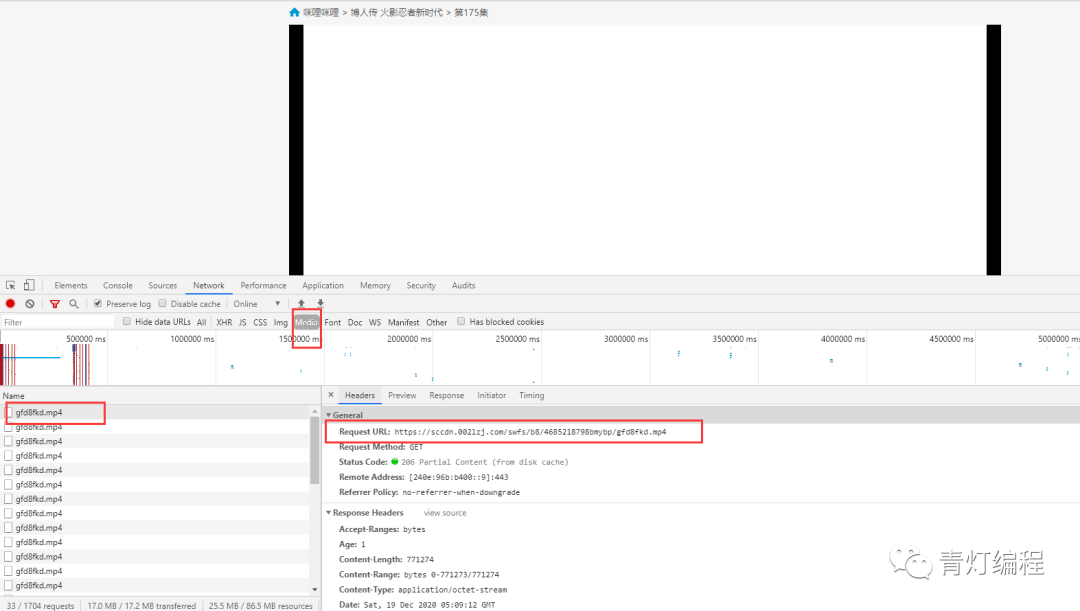1080x611 pixels.
Task: Click the import HAR upload arrow
Action: pyautogui.click(x=301, y=304)
